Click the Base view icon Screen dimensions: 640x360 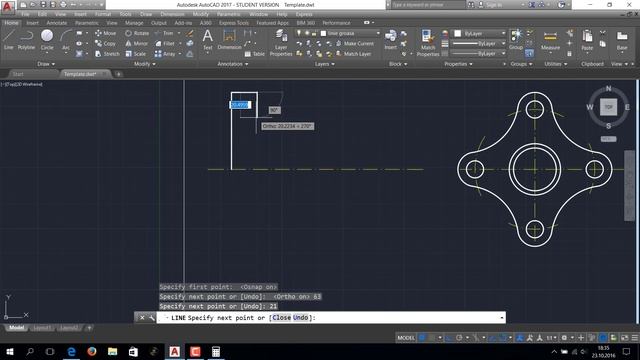coord(622,40)
